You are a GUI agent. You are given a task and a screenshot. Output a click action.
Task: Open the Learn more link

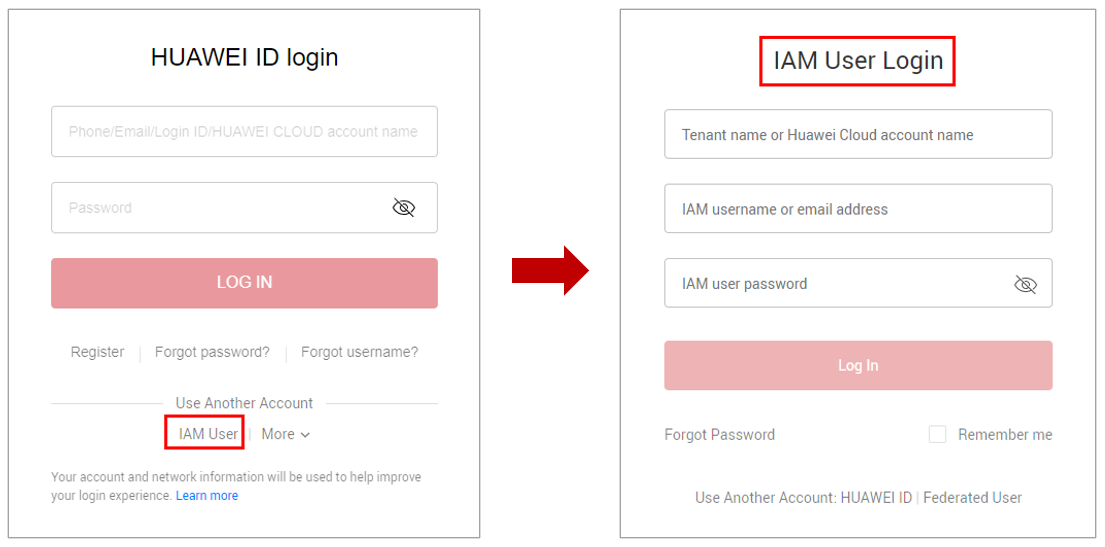(x=207, y=496)
